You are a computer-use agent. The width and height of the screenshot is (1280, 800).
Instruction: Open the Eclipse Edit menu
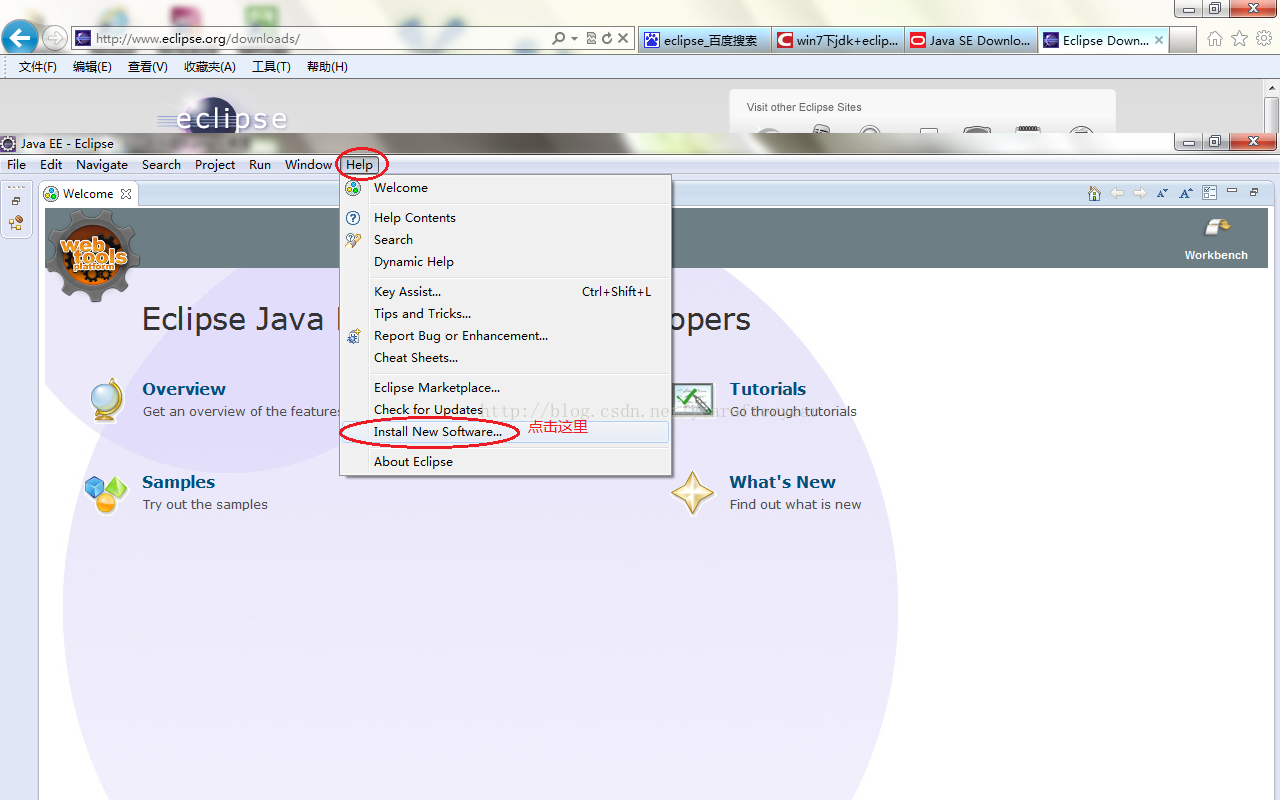click(x=51, y=165)
